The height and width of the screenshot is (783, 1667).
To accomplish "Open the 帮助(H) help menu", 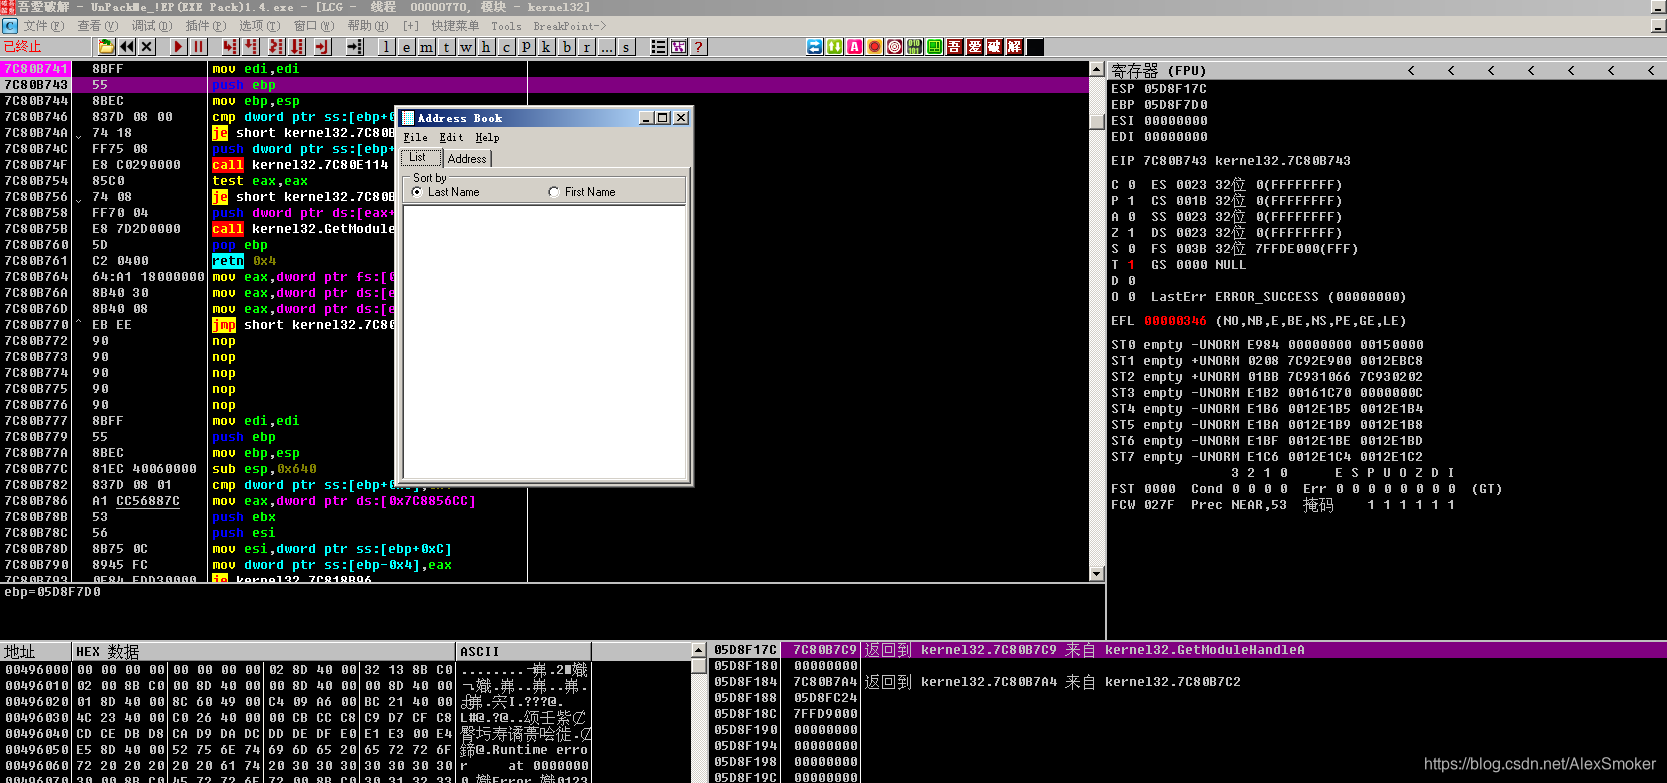I will point(368,26).
